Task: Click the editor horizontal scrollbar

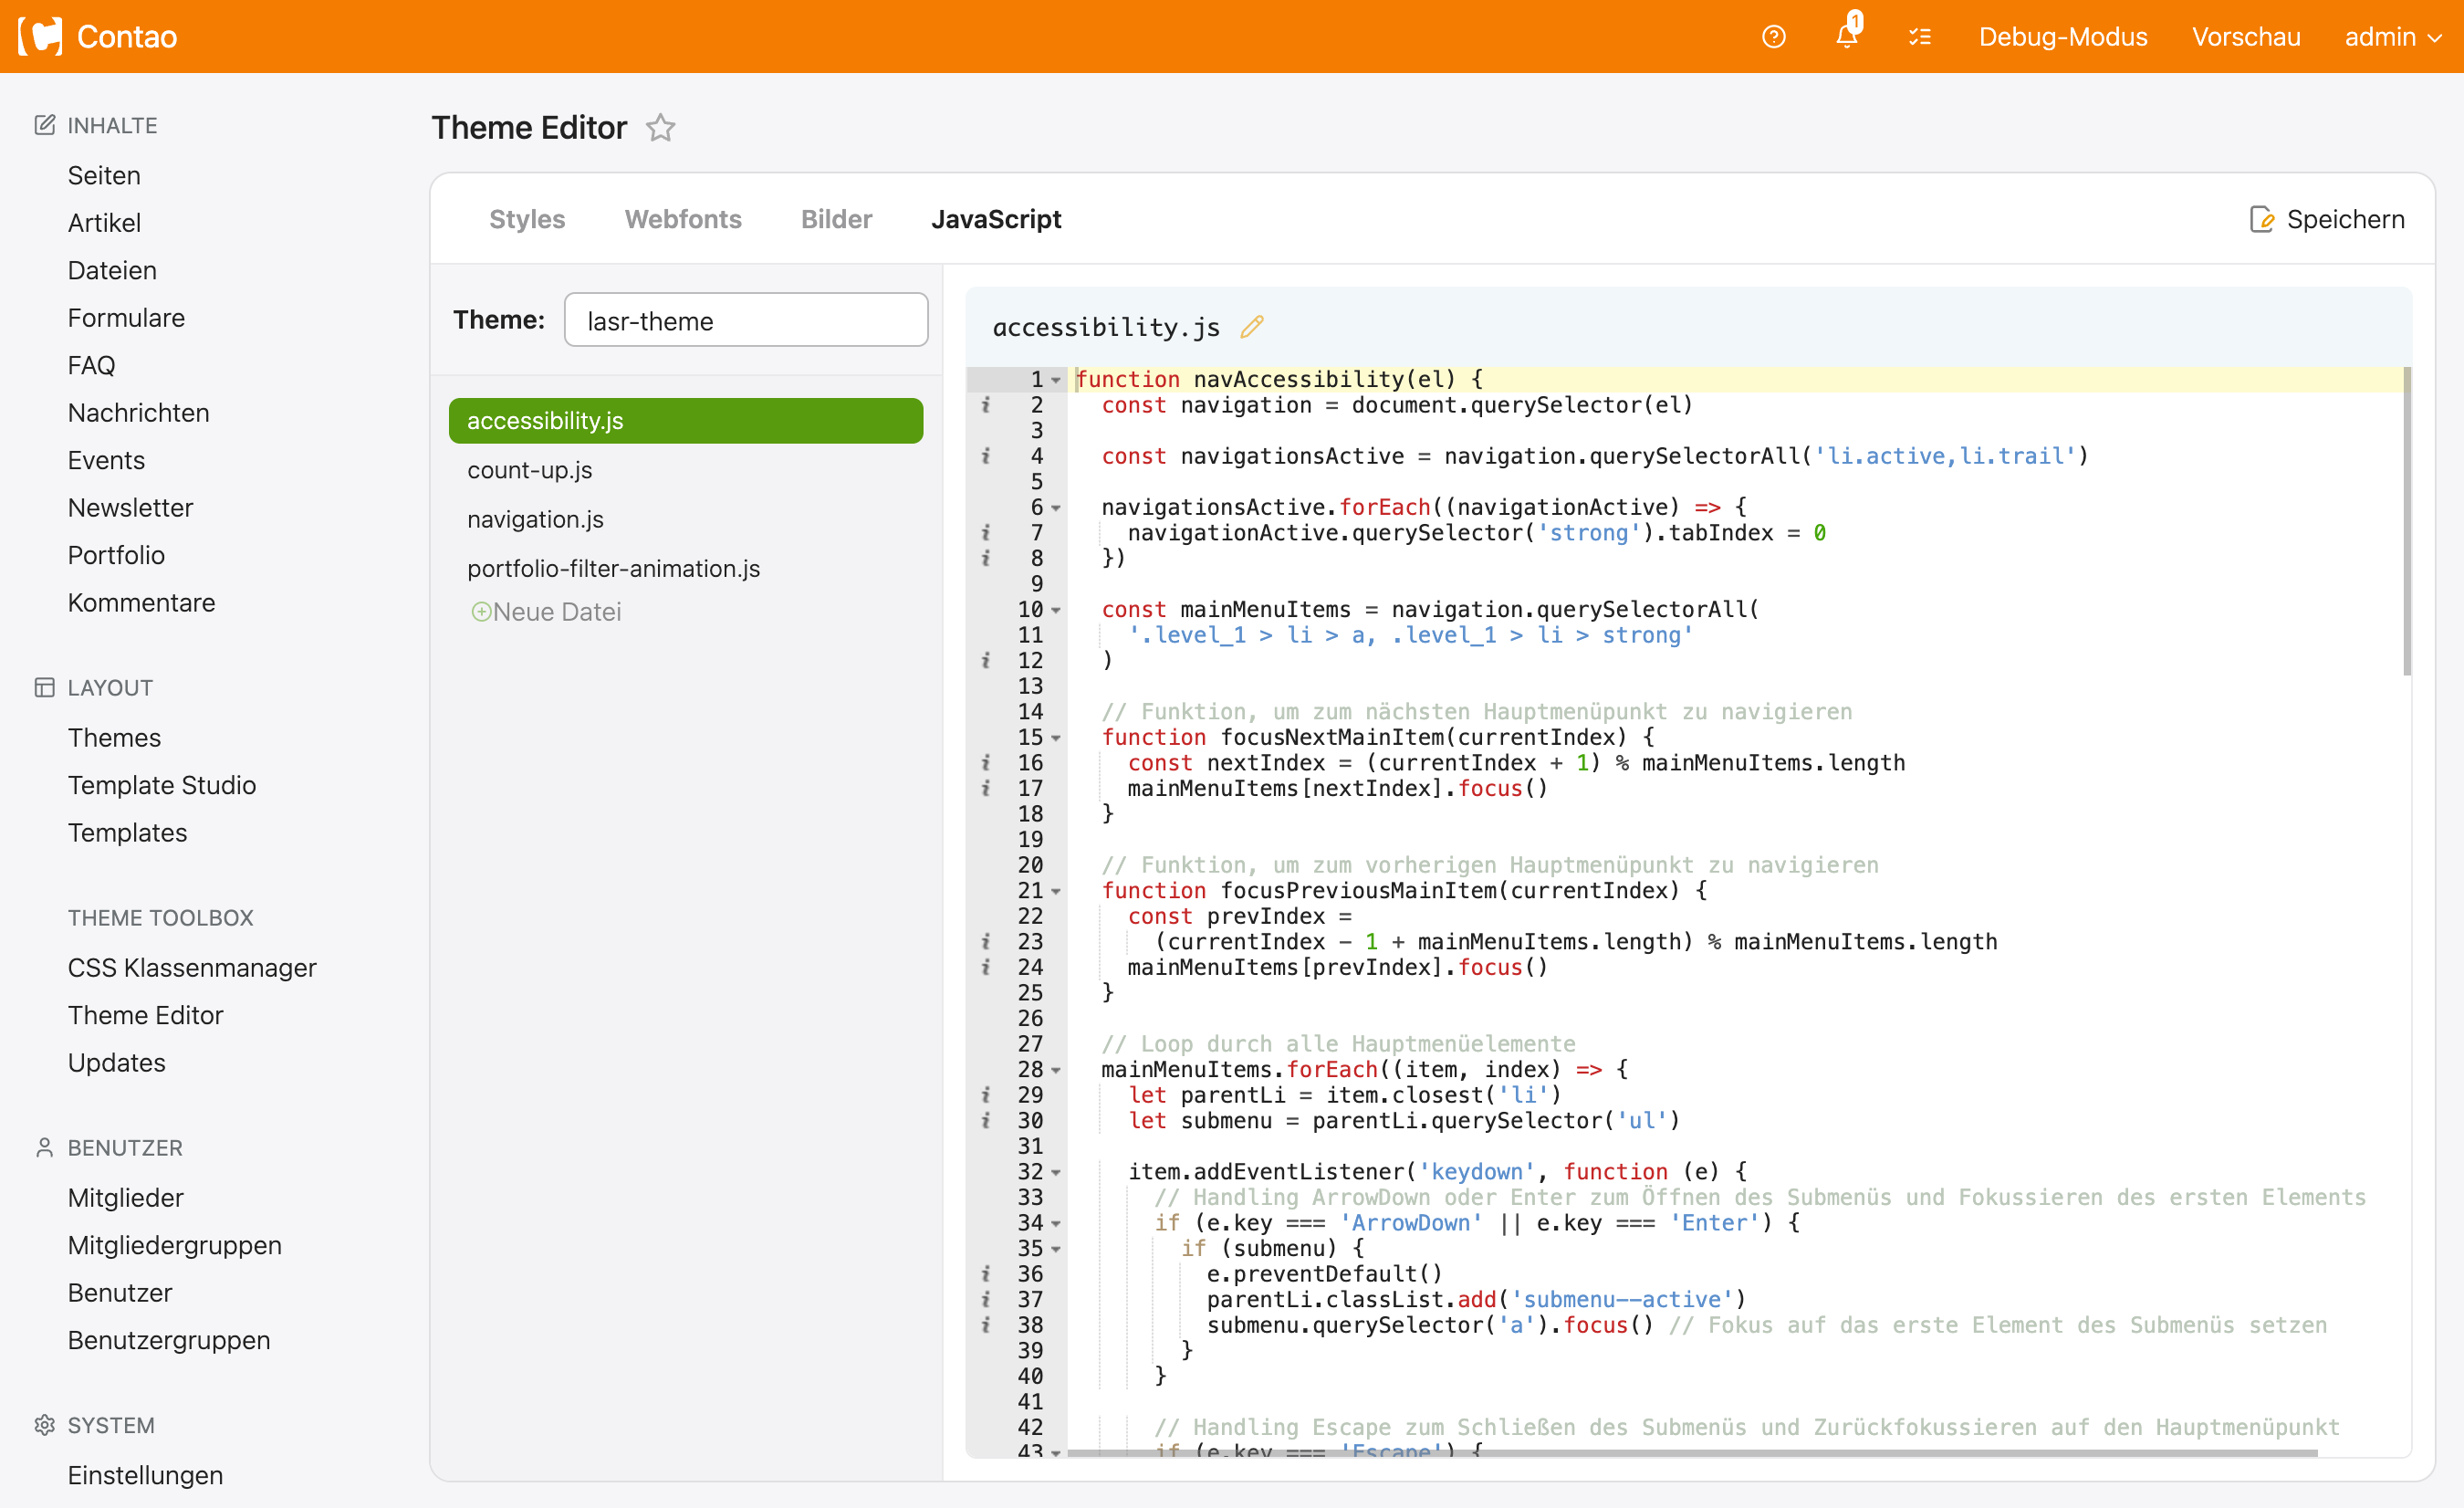Action: click(x=1692, y=1452)
